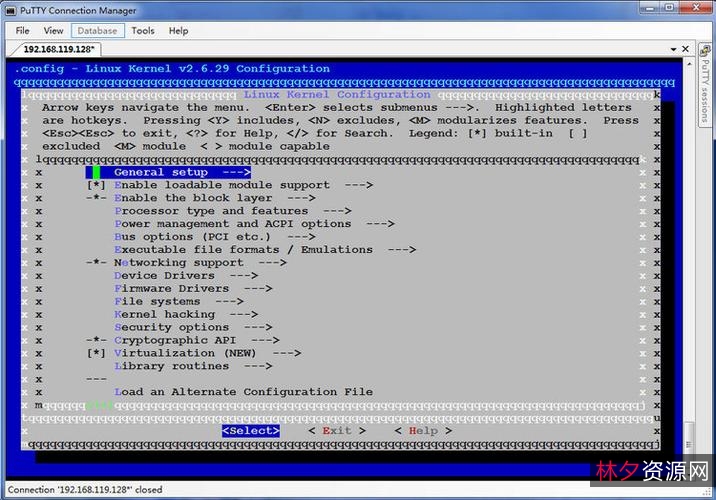The width and height of the screenshot is (716, 500).
Task: Open the Database menu
Action: click(97, 30)
